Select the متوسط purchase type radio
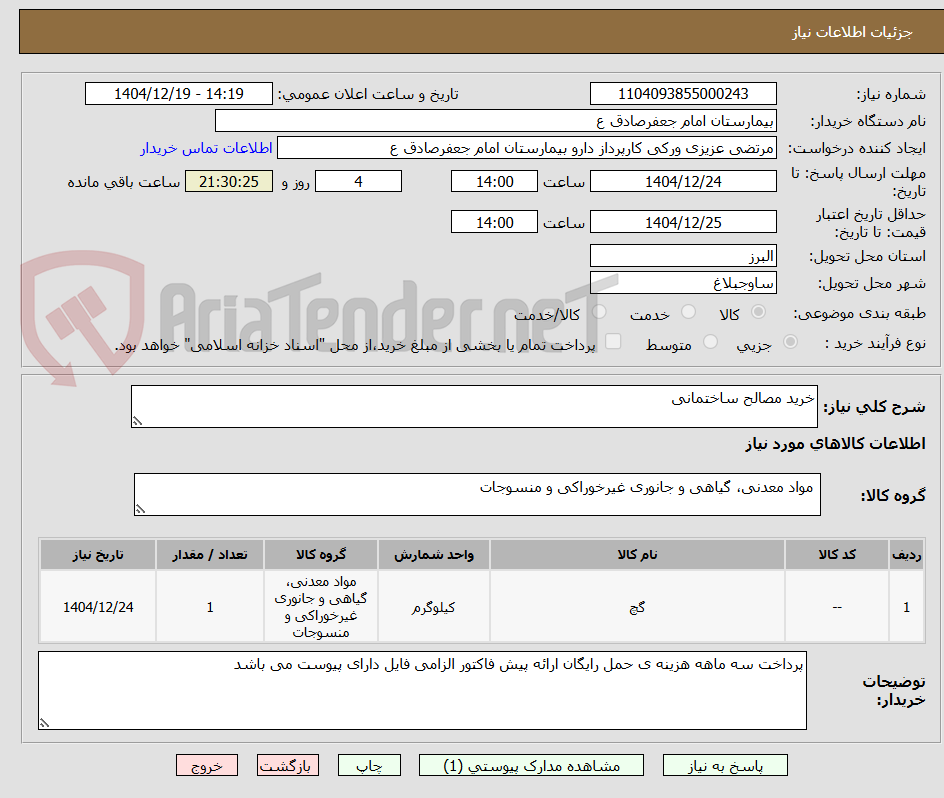The image size is (944, 798). pos(710,342)
